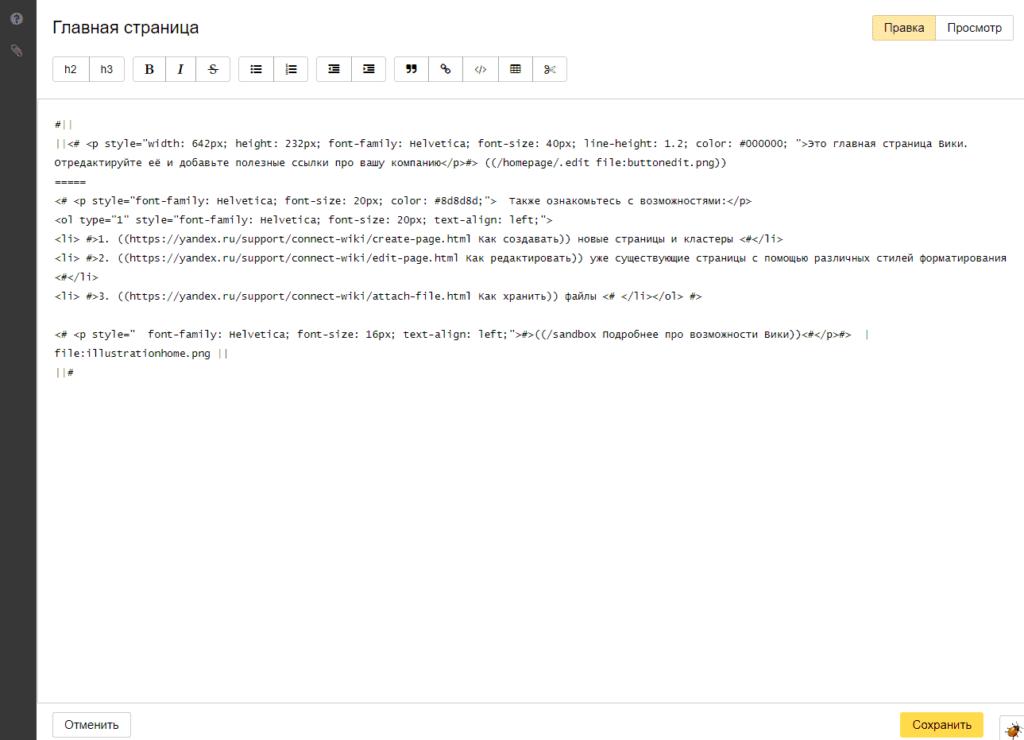
Task: Select the Правка edit tab
Action: click(904, 28)
